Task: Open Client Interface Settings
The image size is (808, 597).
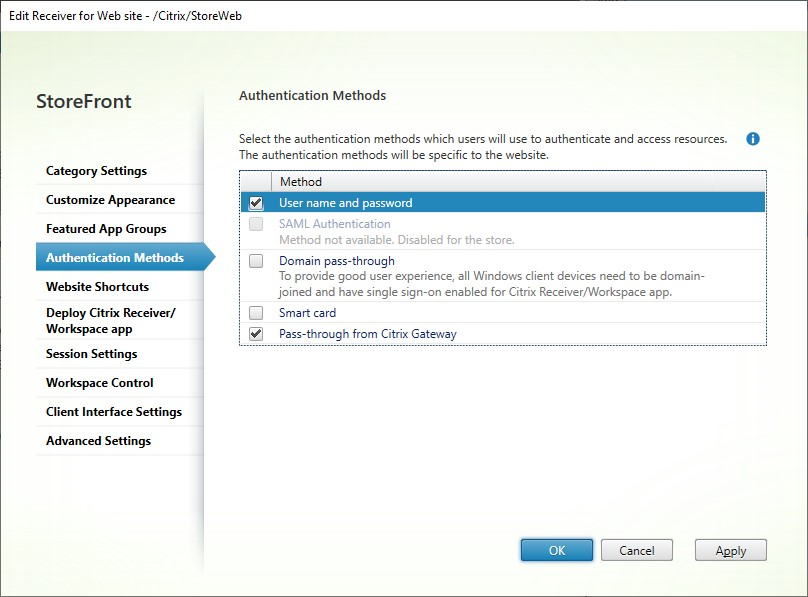Action: click(x=113, y=411)
